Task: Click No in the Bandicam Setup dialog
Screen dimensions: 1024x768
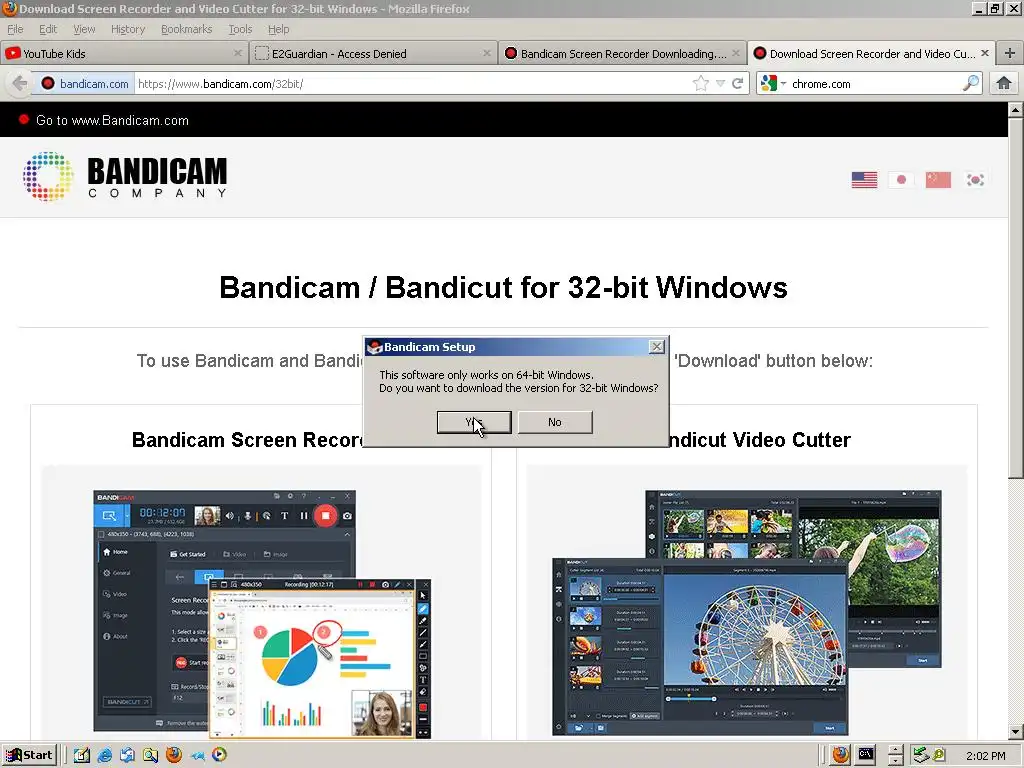Action: [555, 422]
